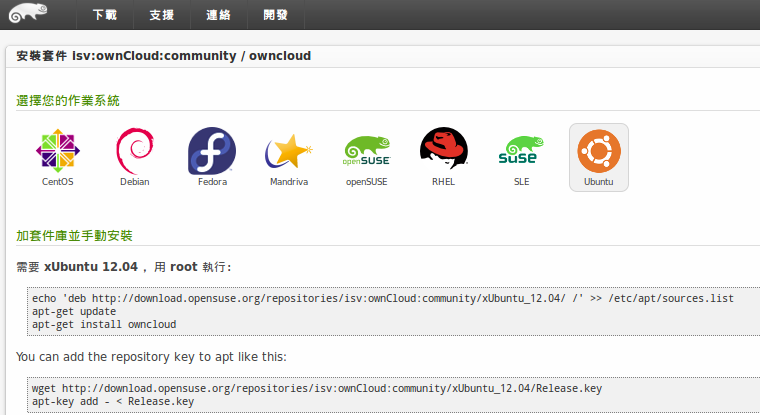
Task: Open the 支援 menu item
Action: pos(162,15)
